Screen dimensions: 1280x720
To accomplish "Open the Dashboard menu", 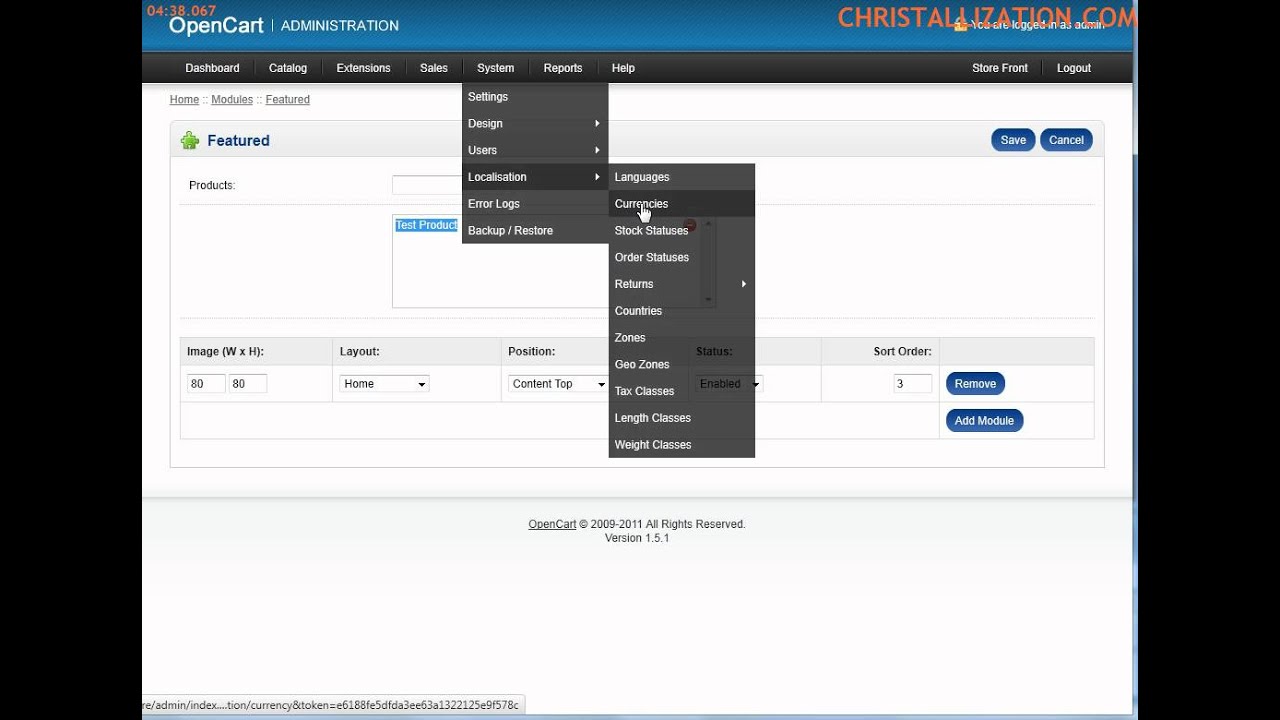I will click(x=212, y=68).
